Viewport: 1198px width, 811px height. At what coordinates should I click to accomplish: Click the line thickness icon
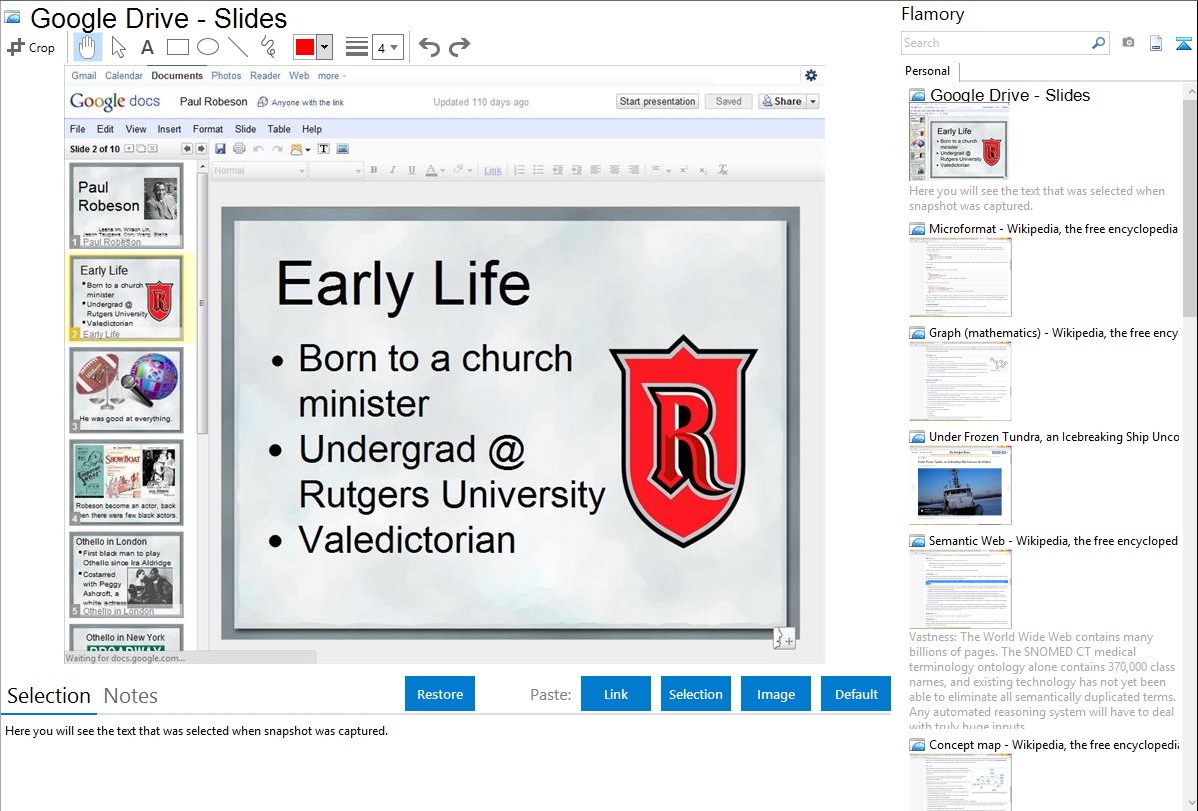pyautogui.click(x=356, y=47)
